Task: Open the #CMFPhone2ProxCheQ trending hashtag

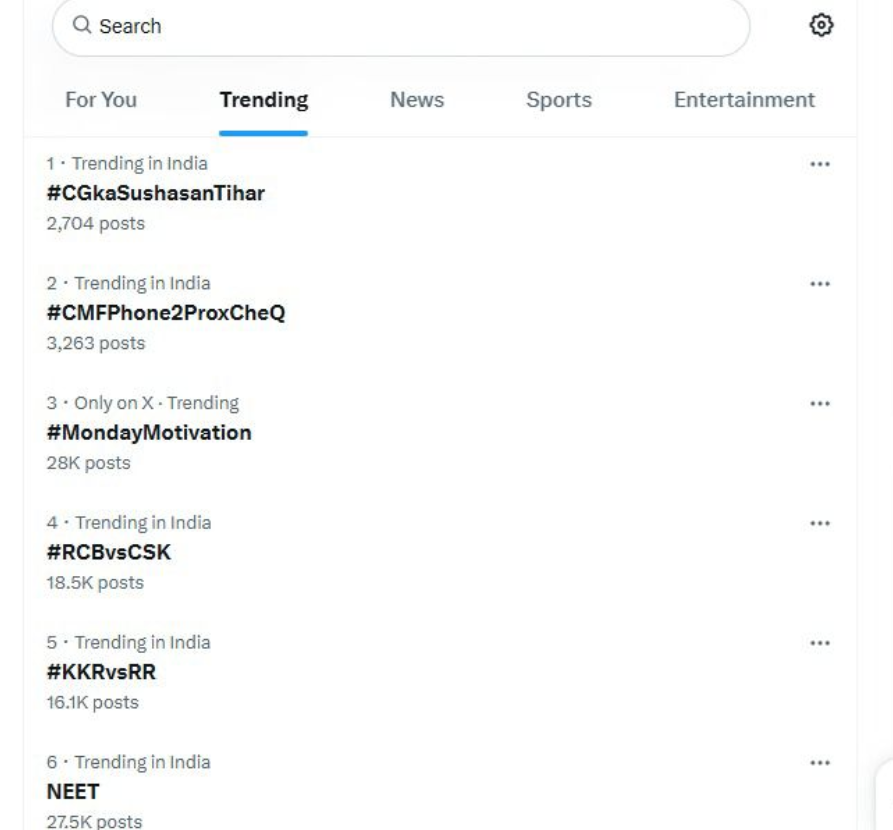Action: 166,313
